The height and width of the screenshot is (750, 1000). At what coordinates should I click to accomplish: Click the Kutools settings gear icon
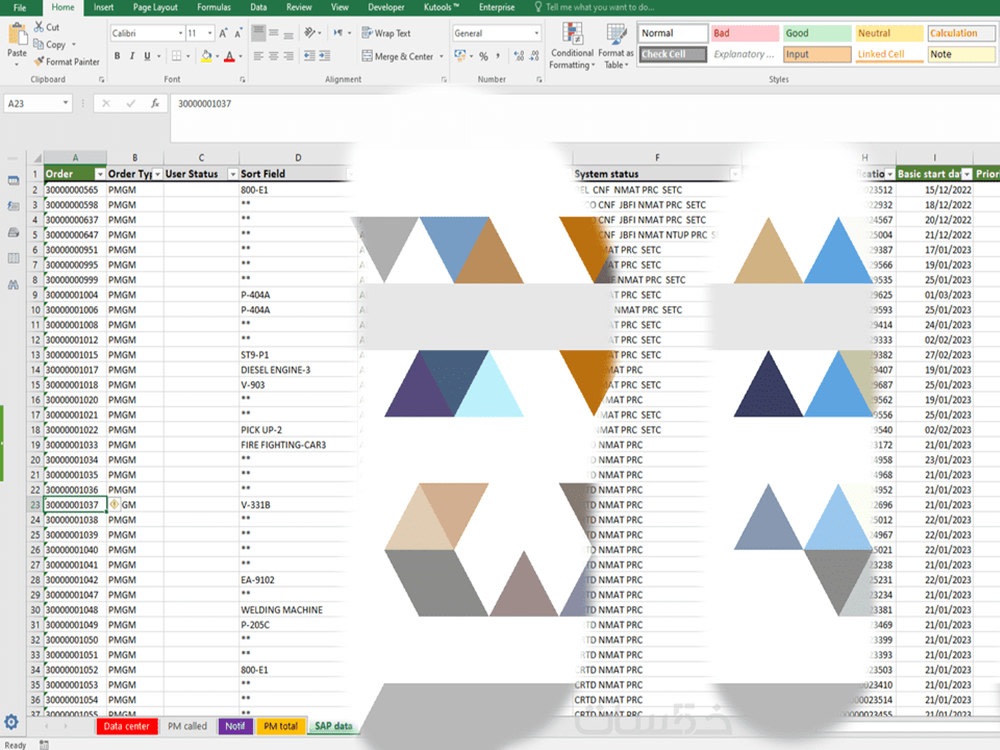[11, 722]
